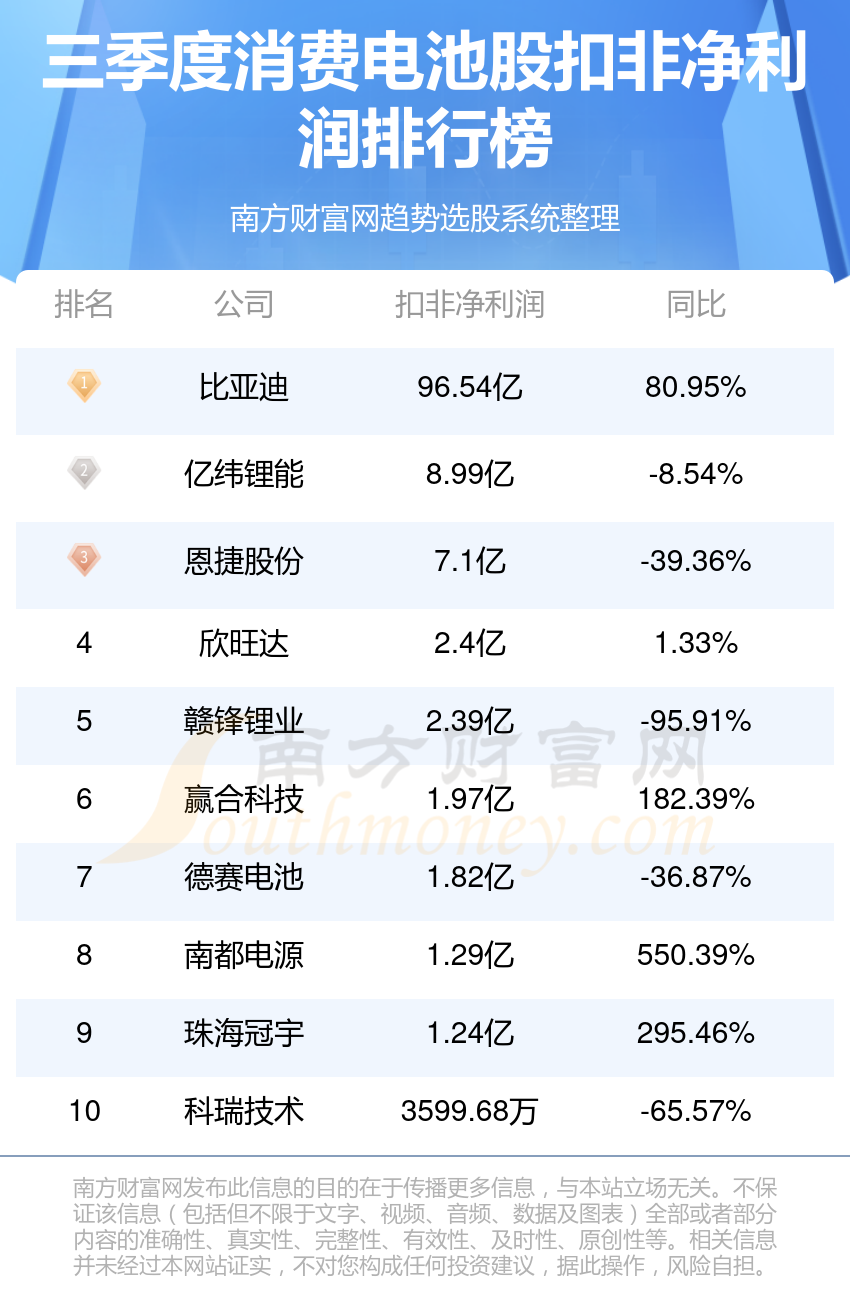Click 欣旺达 in rank 4 row
This screenshot has height=1300, width=850.
[244, 643]
